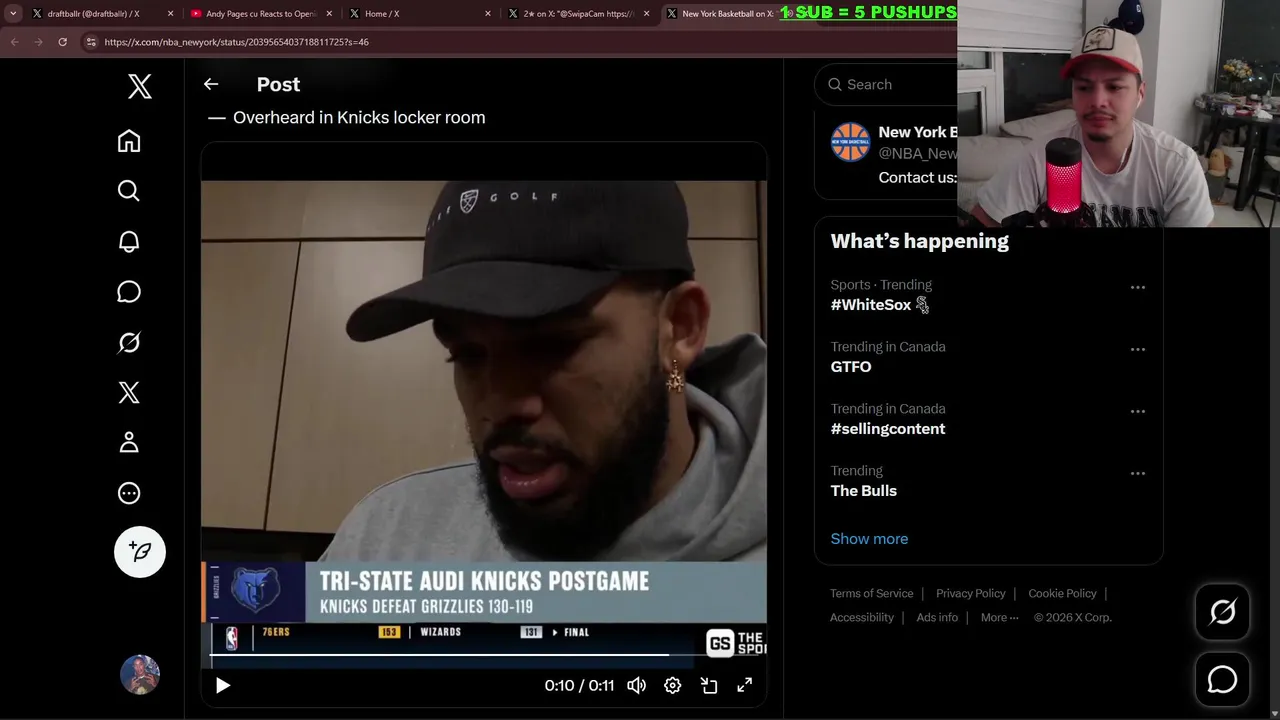Close the Andy Pages YouTube tab
1280x720 pixels.
[329, 14]
